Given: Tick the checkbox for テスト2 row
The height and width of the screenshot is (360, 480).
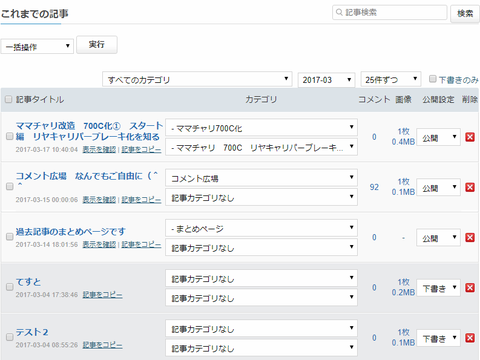Looking at the screenshot, I should click(10, 337).
